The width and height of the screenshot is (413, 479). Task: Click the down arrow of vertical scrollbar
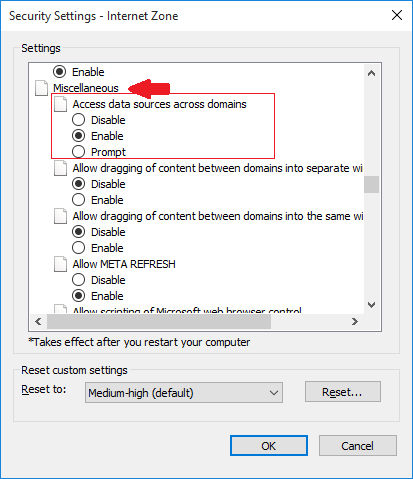[x=371, y=305]
